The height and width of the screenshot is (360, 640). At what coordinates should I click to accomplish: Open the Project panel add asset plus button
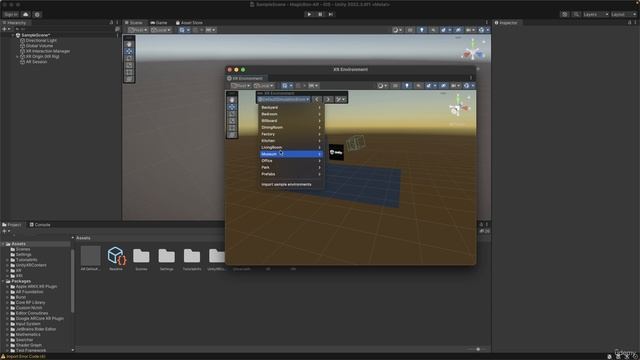pos(6,231)
